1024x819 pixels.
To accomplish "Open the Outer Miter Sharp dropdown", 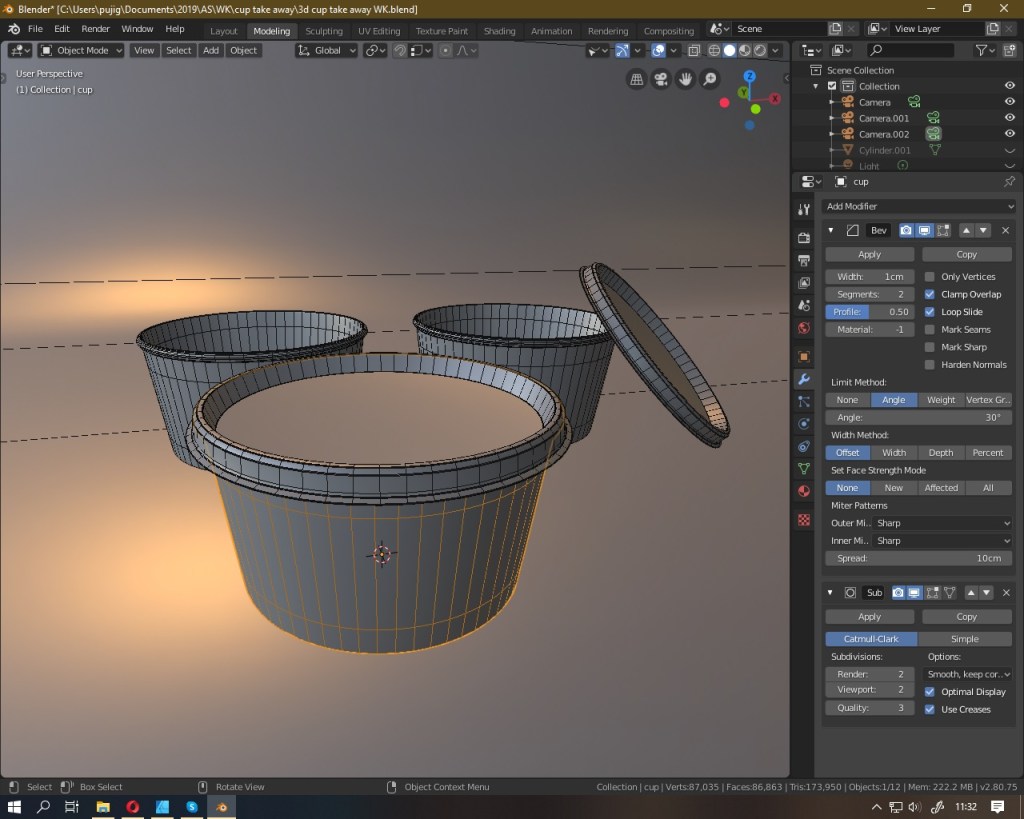I will pyautogui.click(x=943, y=523).
